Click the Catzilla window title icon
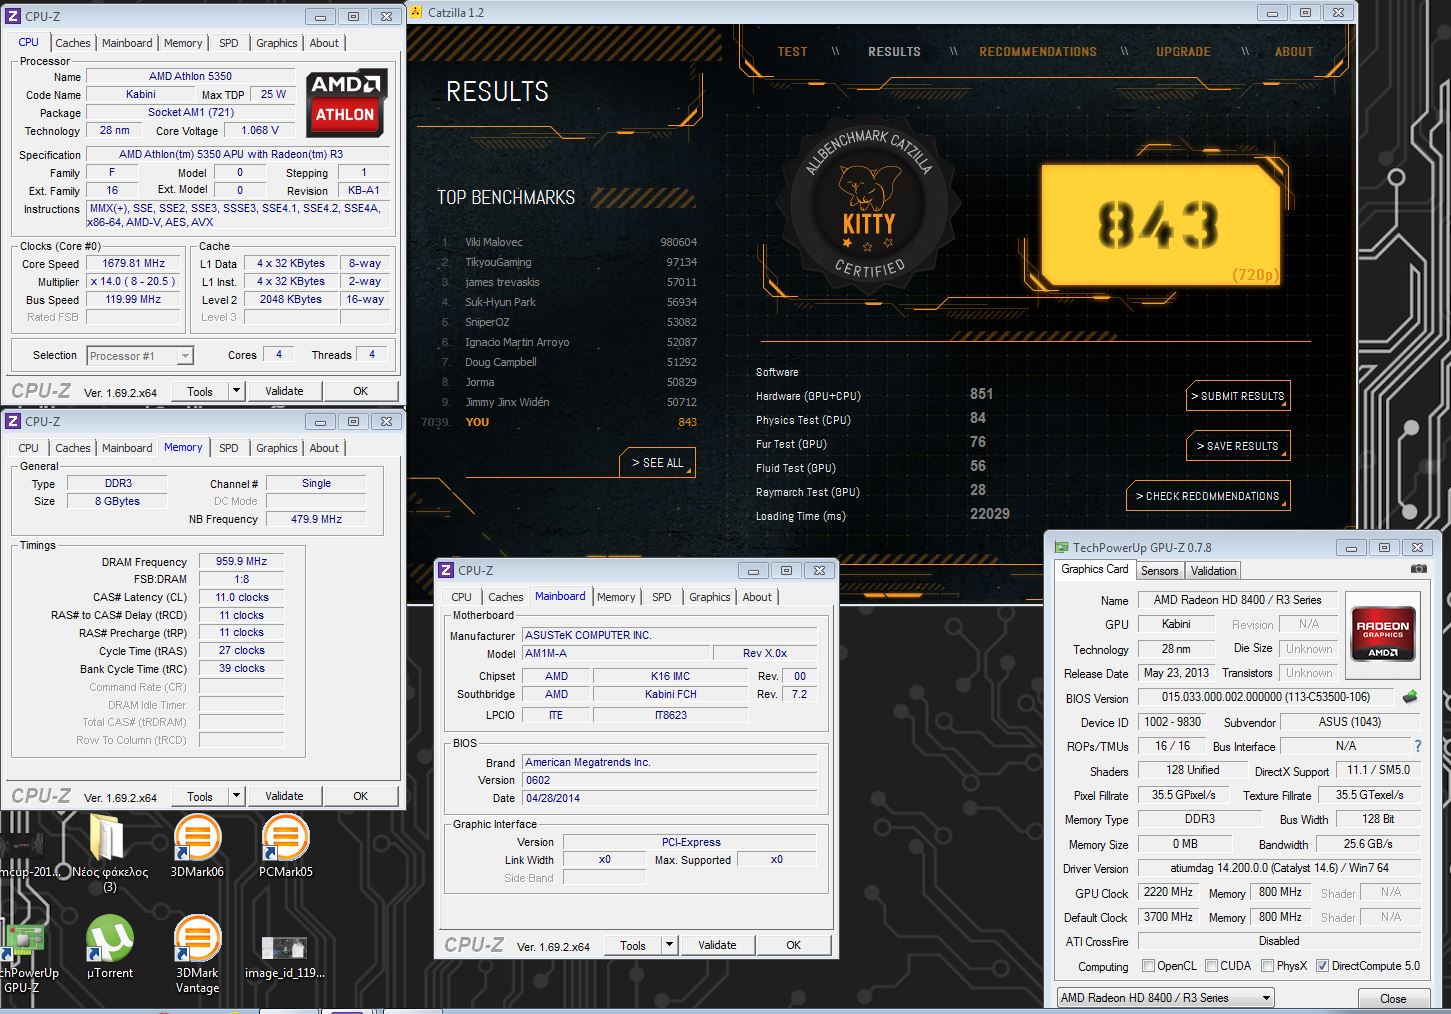 [416, 12]
